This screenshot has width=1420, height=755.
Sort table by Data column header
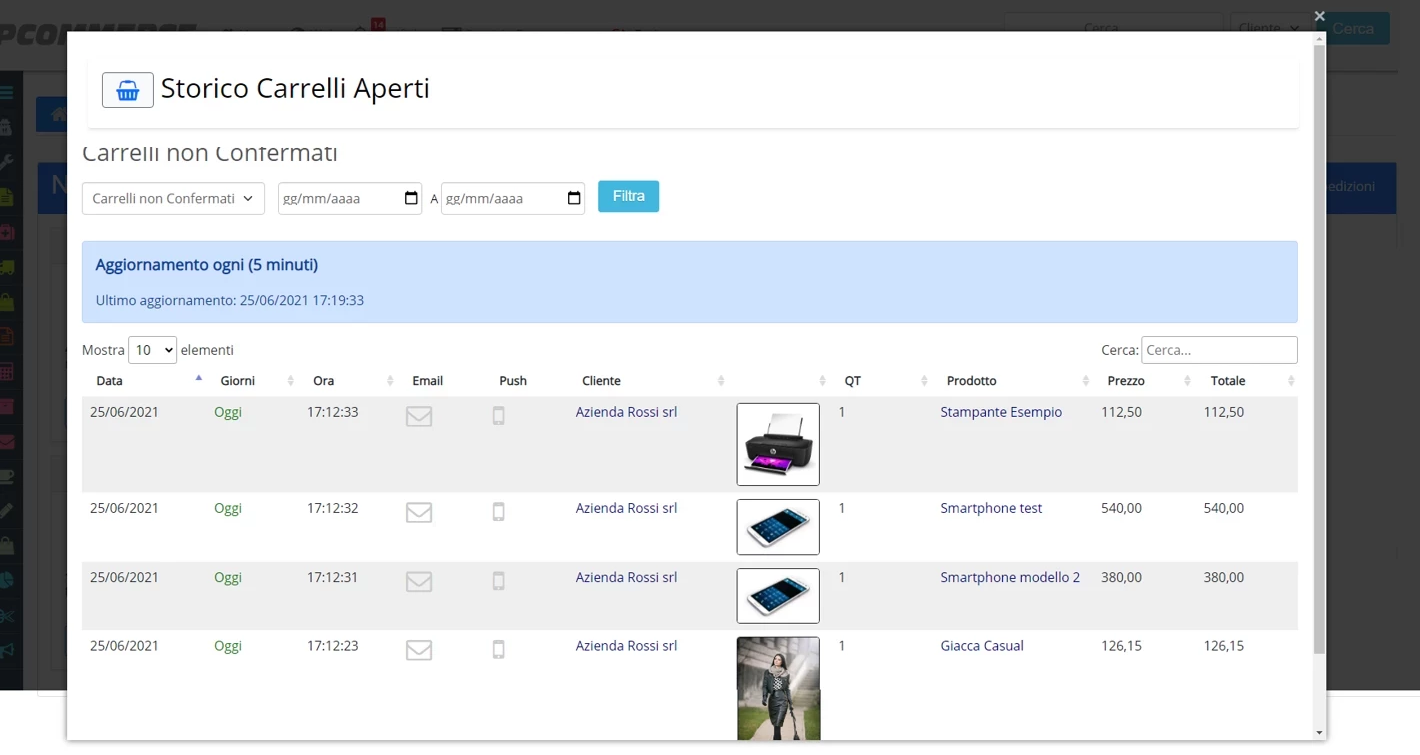click(110, 381)
